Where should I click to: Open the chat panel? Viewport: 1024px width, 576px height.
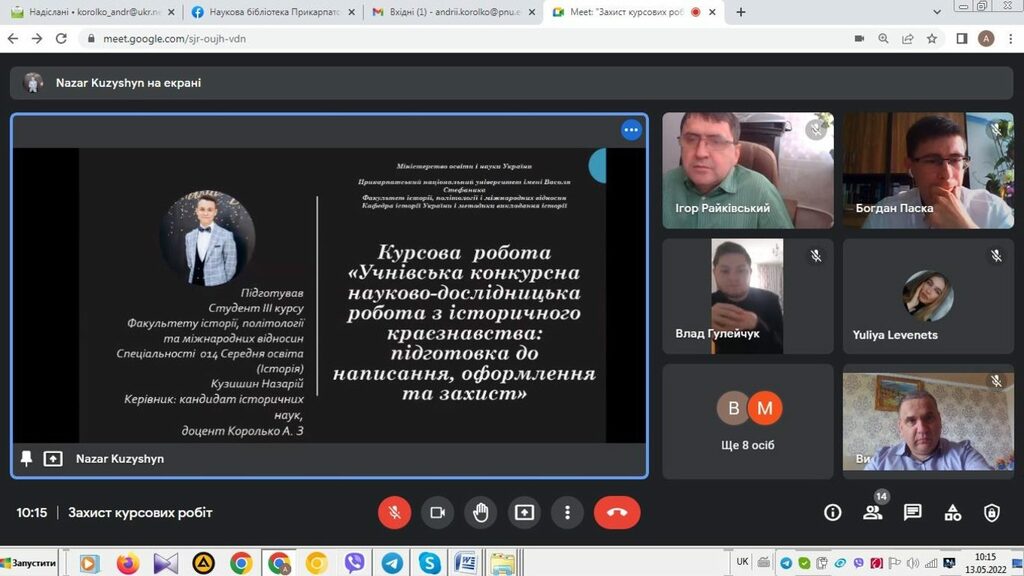coord(912,513)
